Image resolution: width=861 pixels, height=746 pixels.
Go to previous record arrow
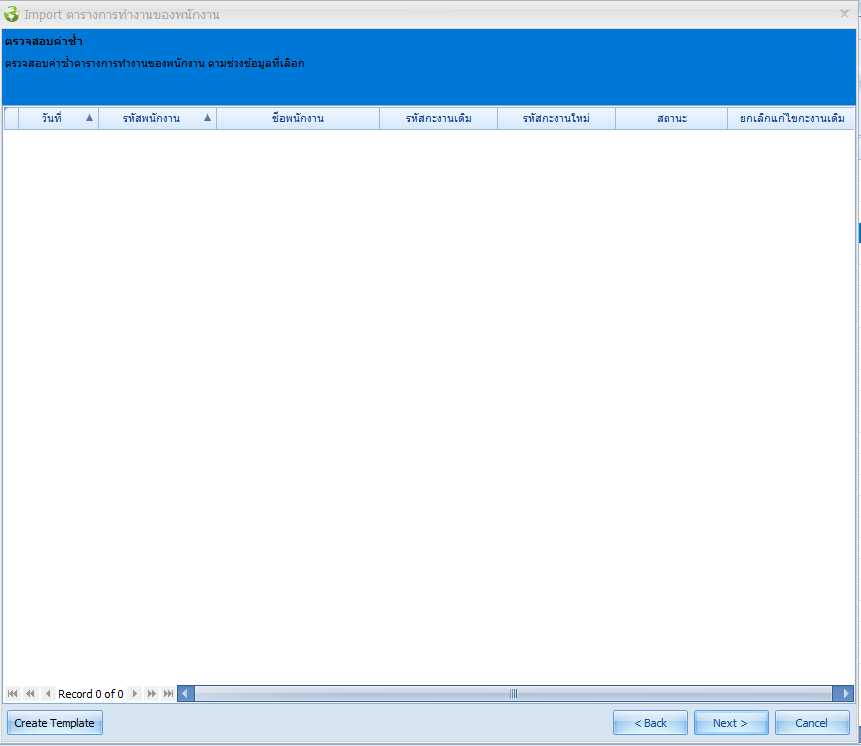[48, 693]
